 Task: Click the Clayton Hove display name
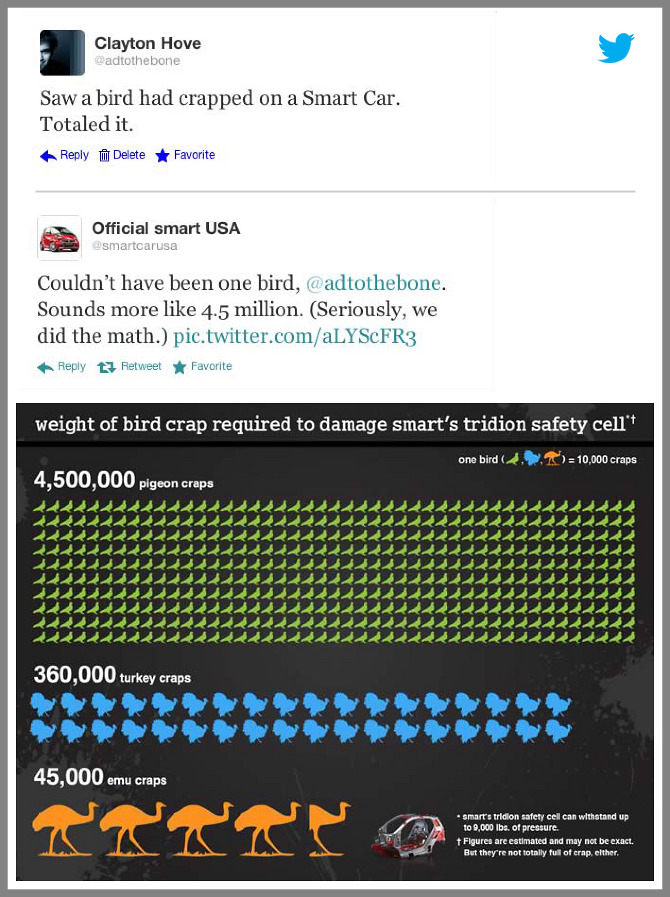coord(147,43)
